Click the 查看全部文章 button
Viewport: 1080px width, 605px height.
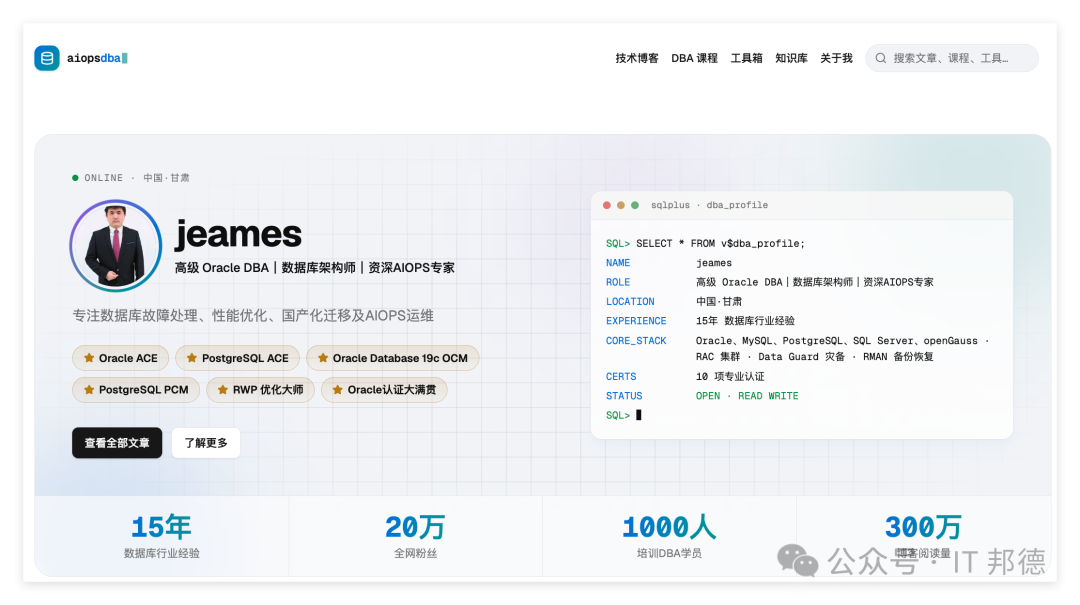[117, 442]
